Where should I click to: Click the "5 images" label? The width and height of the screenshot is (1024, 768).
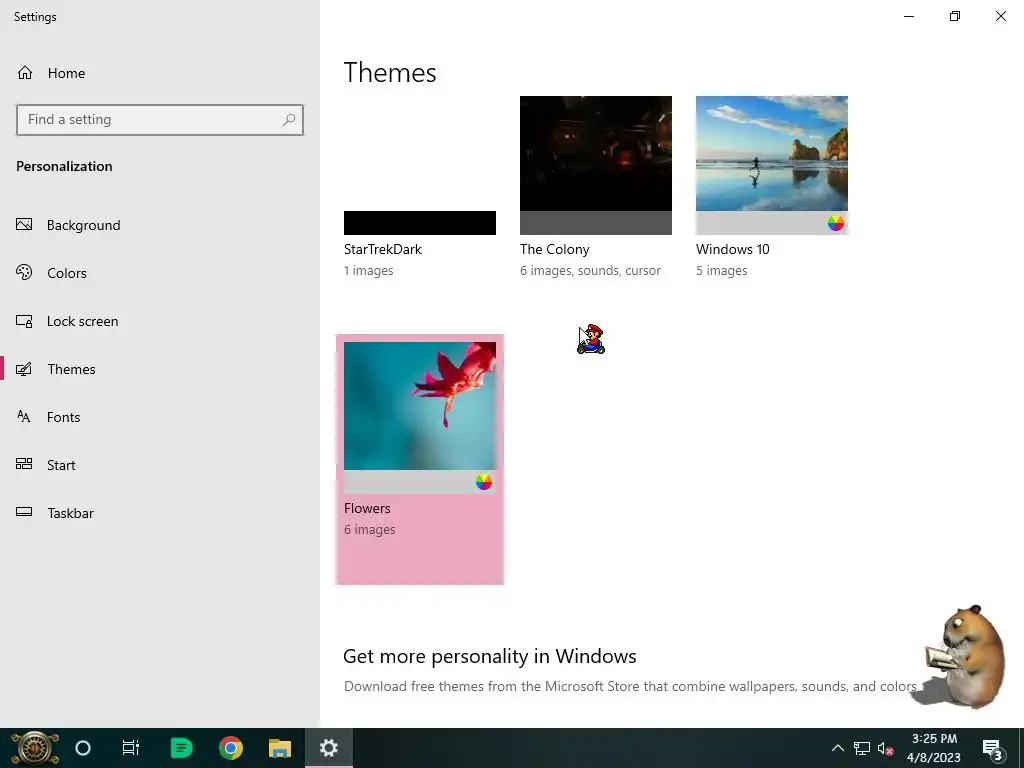[722, 270]
